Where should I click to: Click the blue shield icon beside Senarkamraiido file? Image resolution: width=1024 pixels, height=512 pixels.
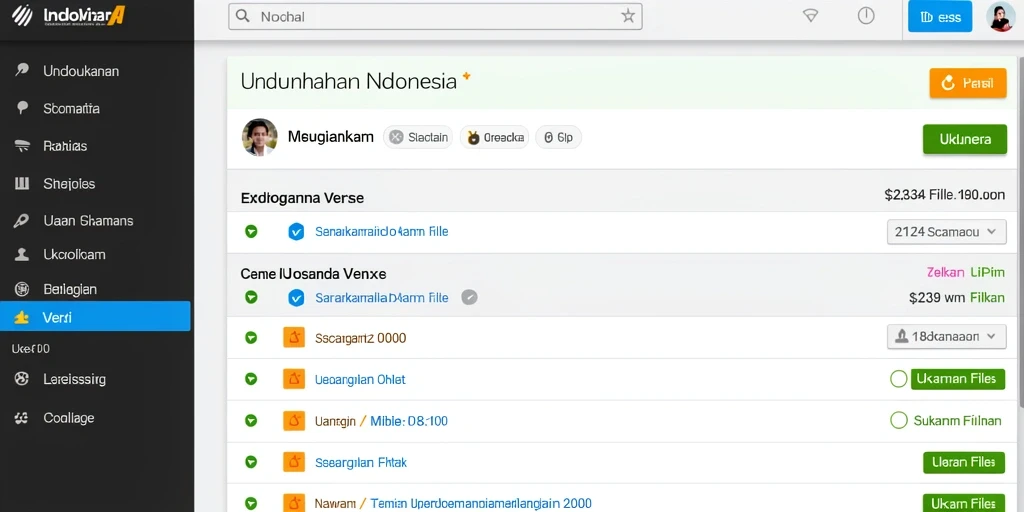point(296,231)
